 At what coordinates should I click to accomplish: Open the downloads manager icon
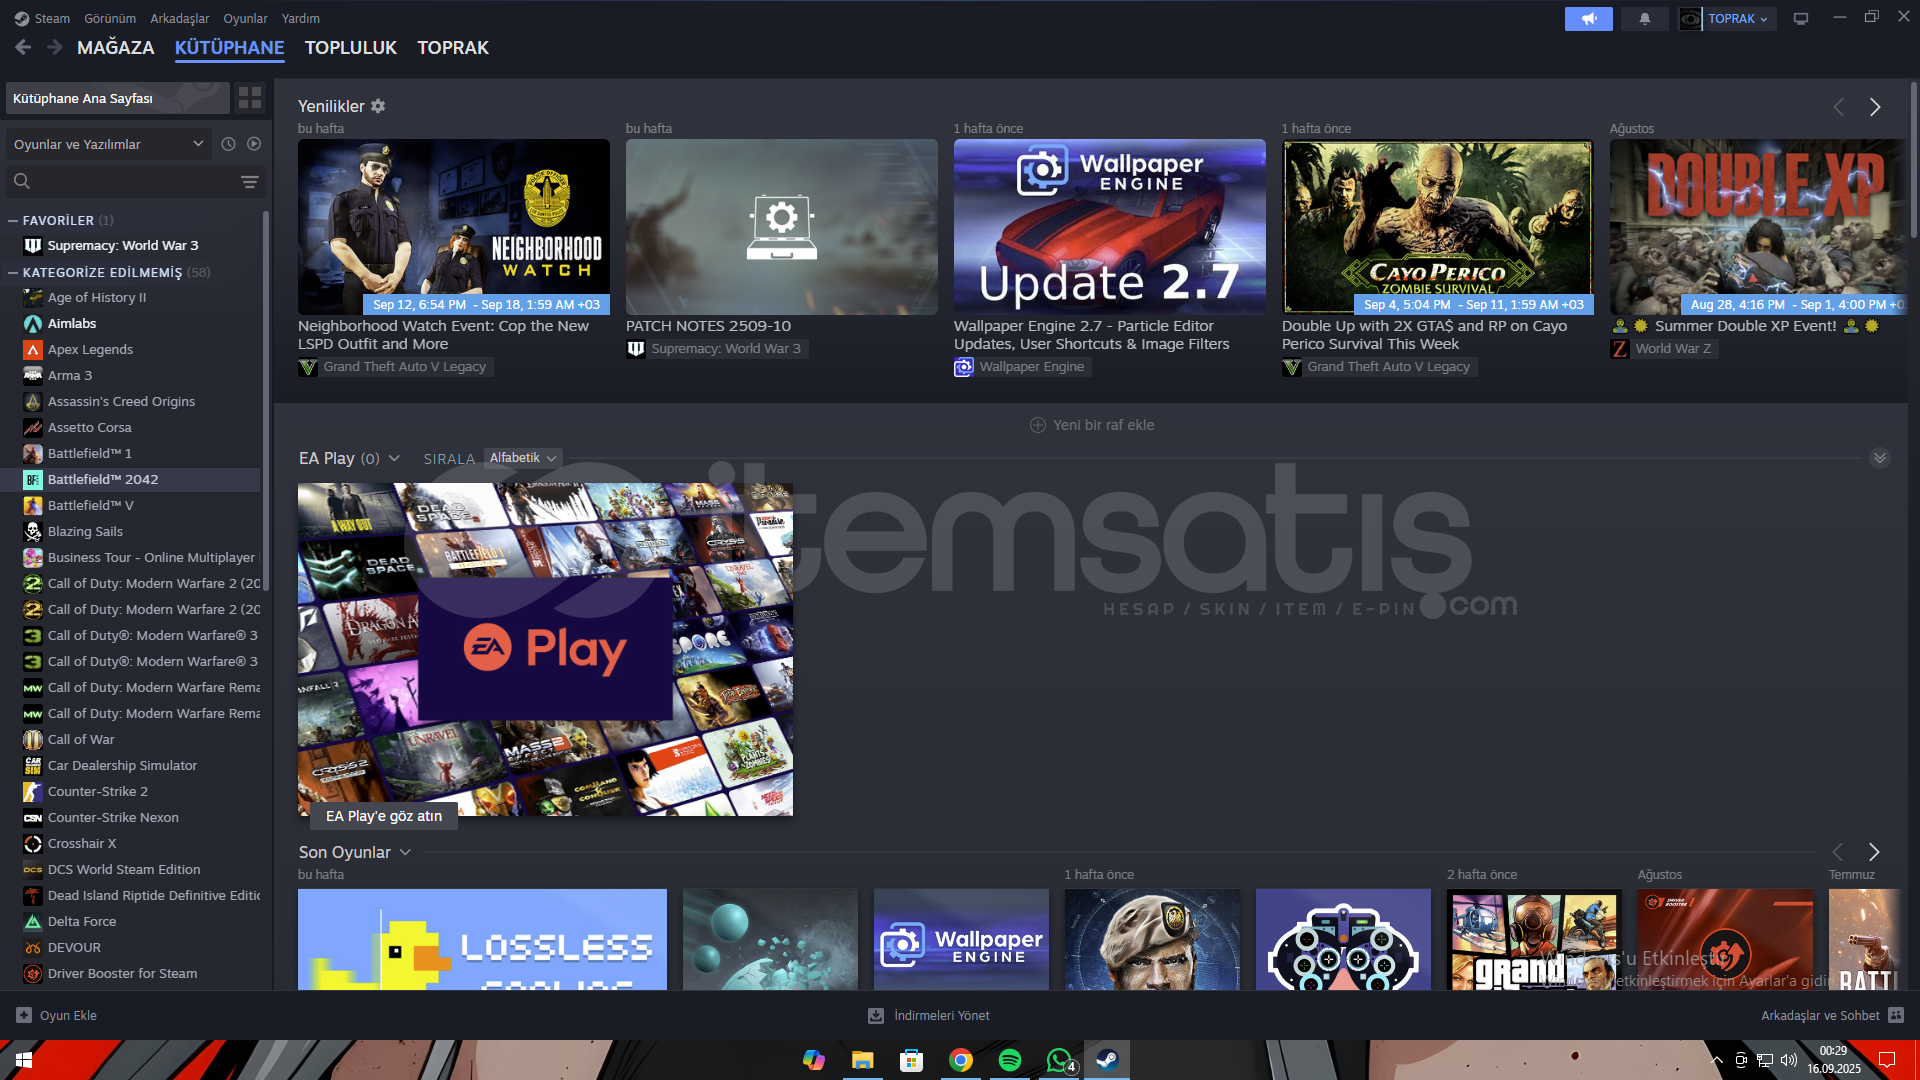(x=876, y=1015)
